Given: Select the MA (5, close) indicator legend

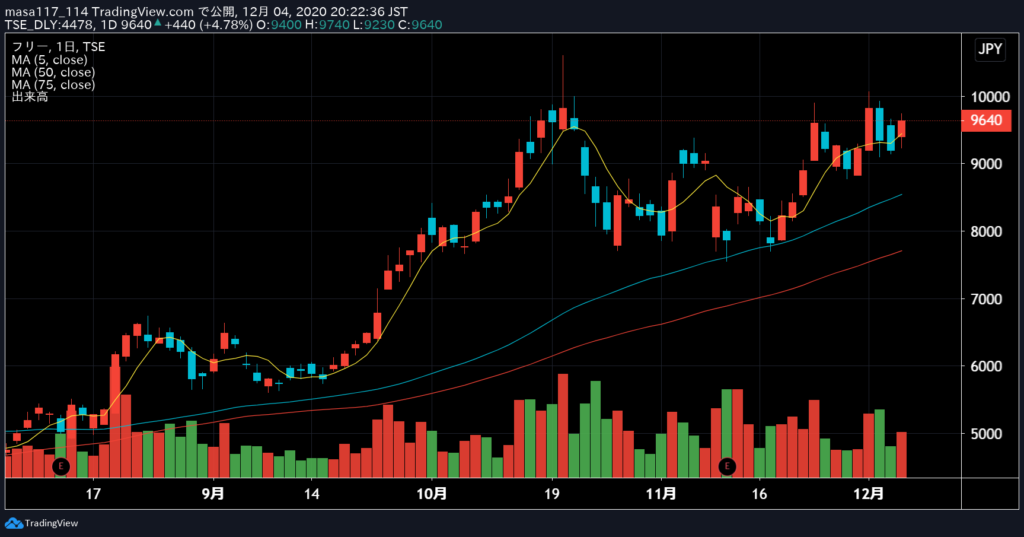Looking at the screenshot, I should [49, 59].
